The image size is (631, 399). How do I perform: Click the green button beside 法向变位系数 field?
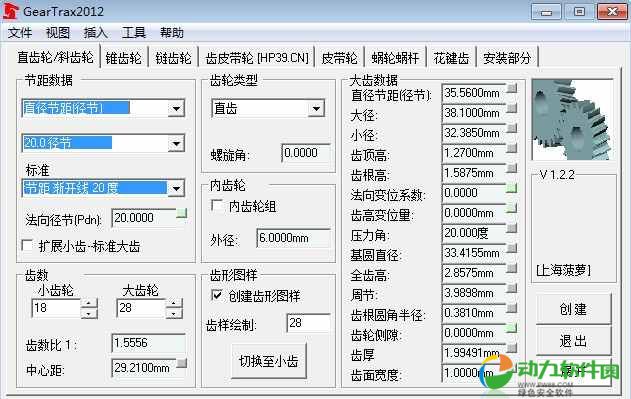pos(511,188)
